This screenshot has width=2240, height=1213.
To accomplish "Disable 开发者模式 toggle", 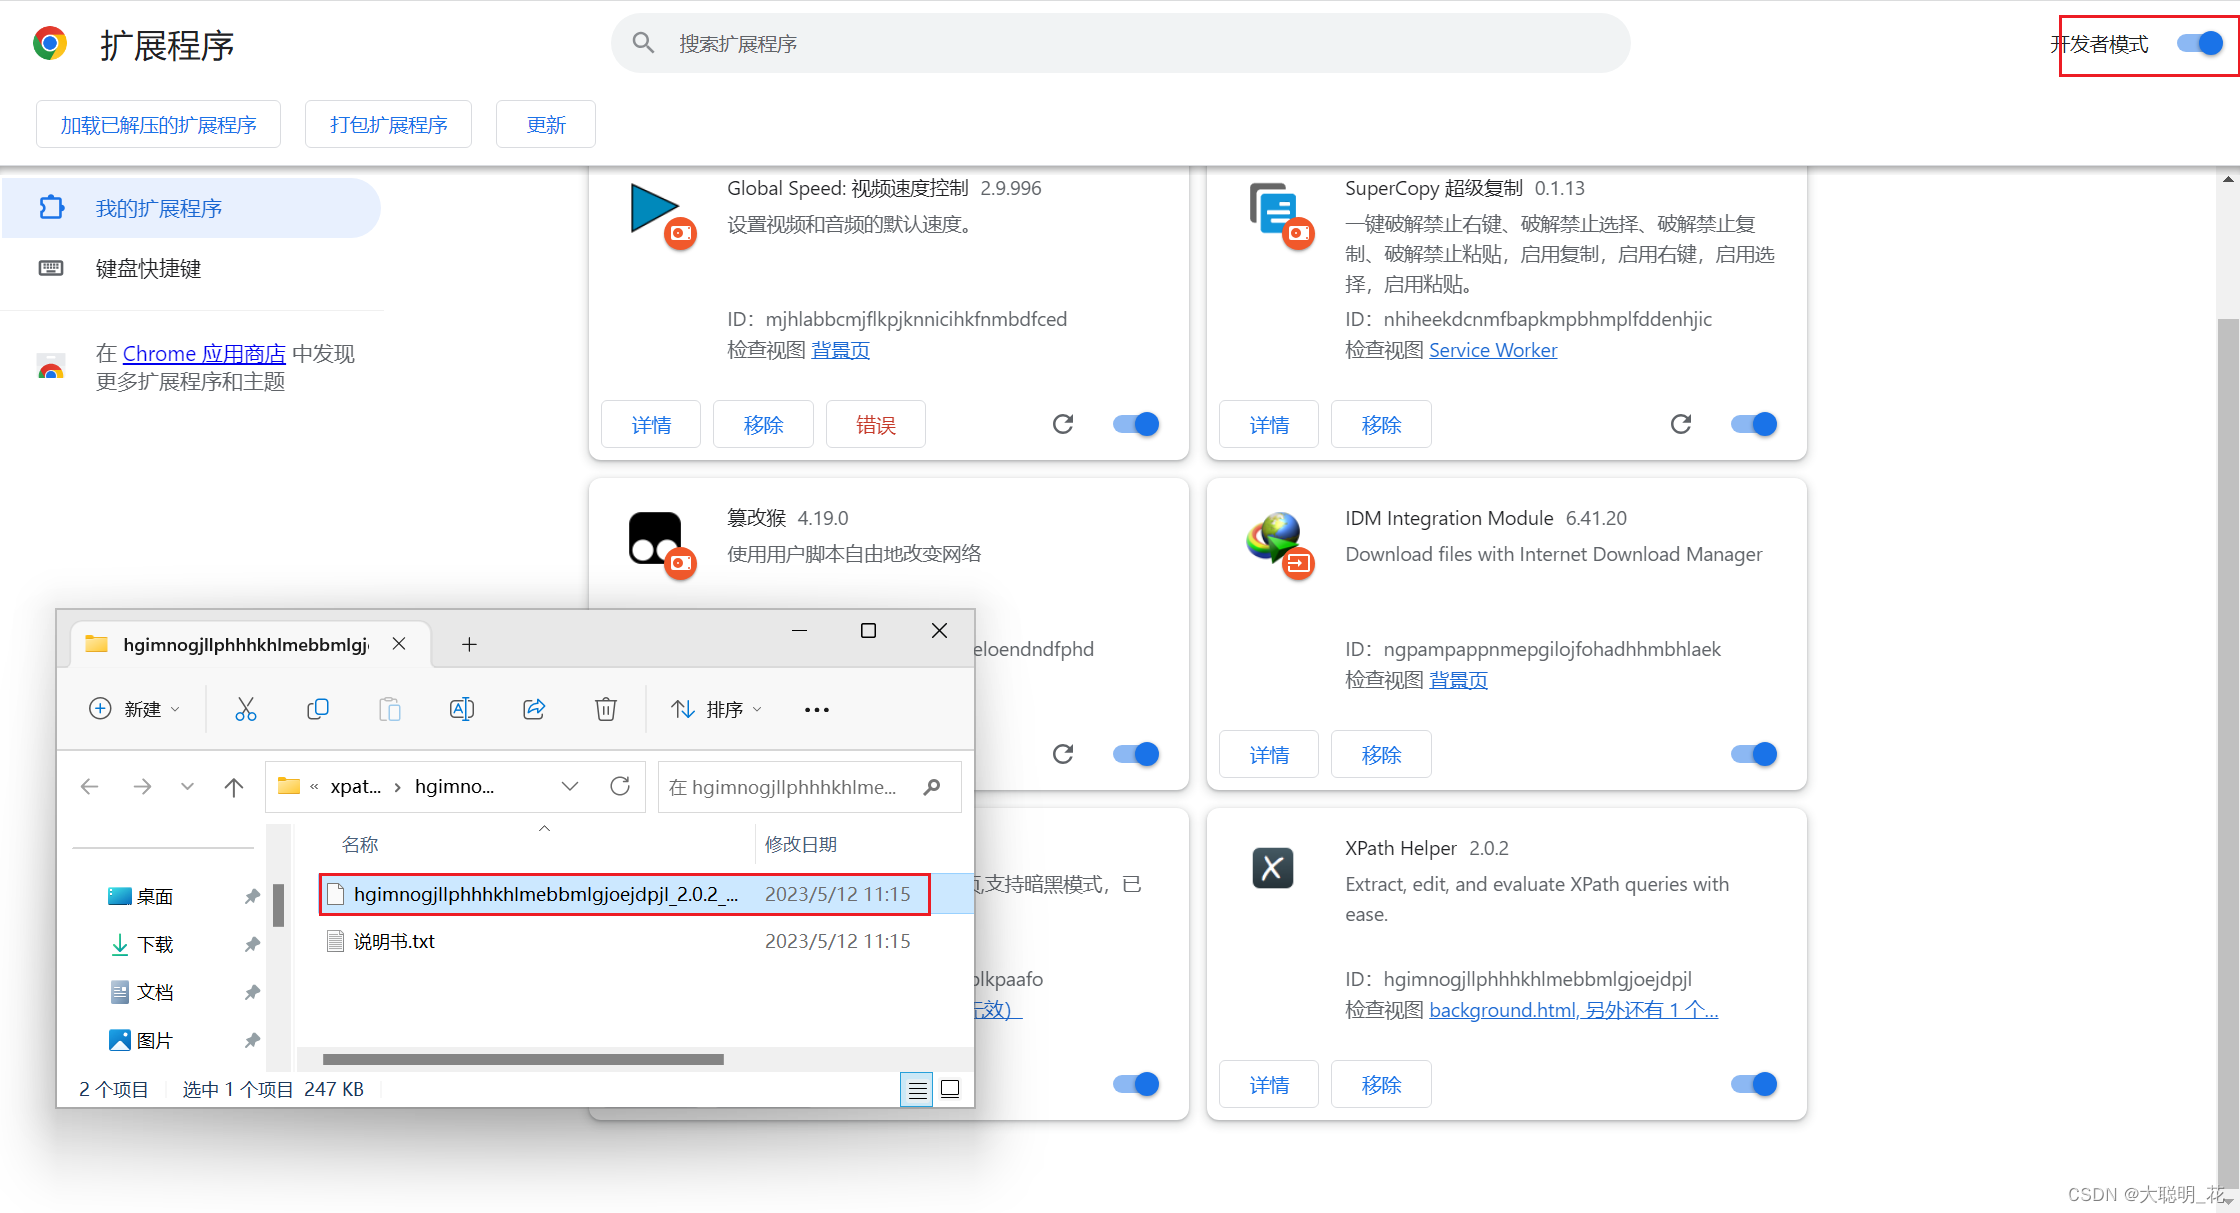I will 2197,43.
